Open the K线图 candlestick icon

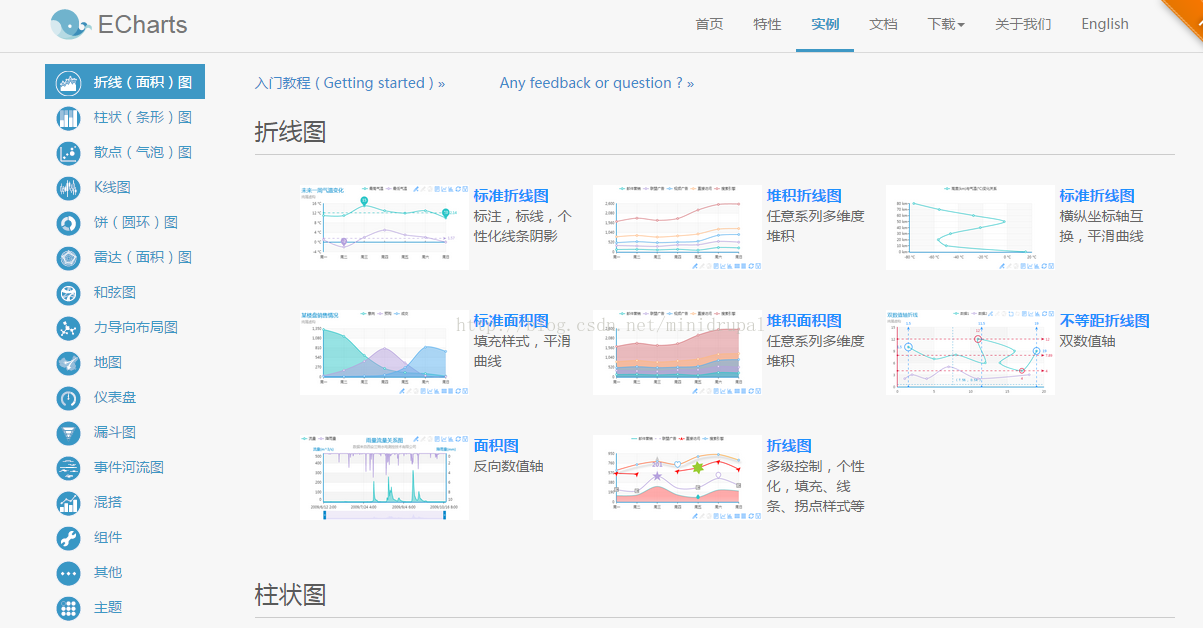(69, 188)
